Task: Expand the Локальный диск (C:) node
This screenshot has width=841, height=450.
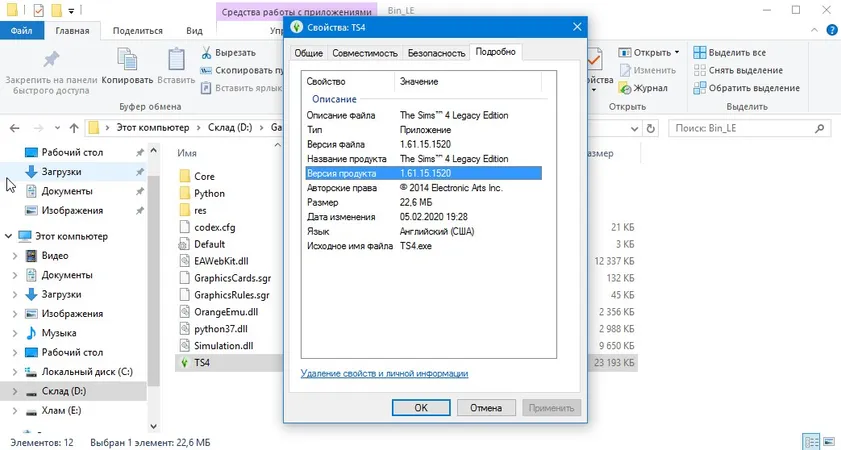Action: [x=15, y=372]
